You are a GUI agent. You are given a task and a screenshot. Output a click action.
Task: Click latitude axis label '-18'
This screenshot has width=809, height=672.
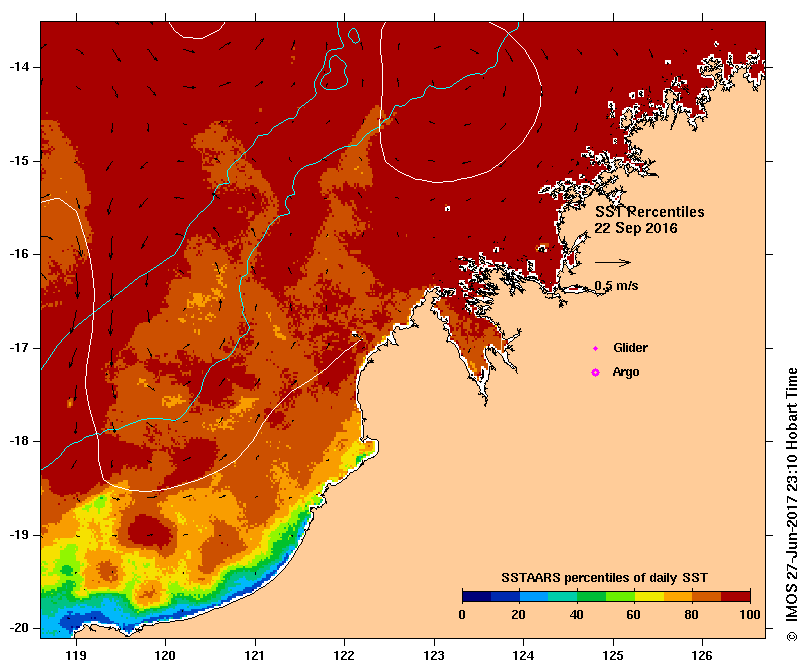click(19, 441)
